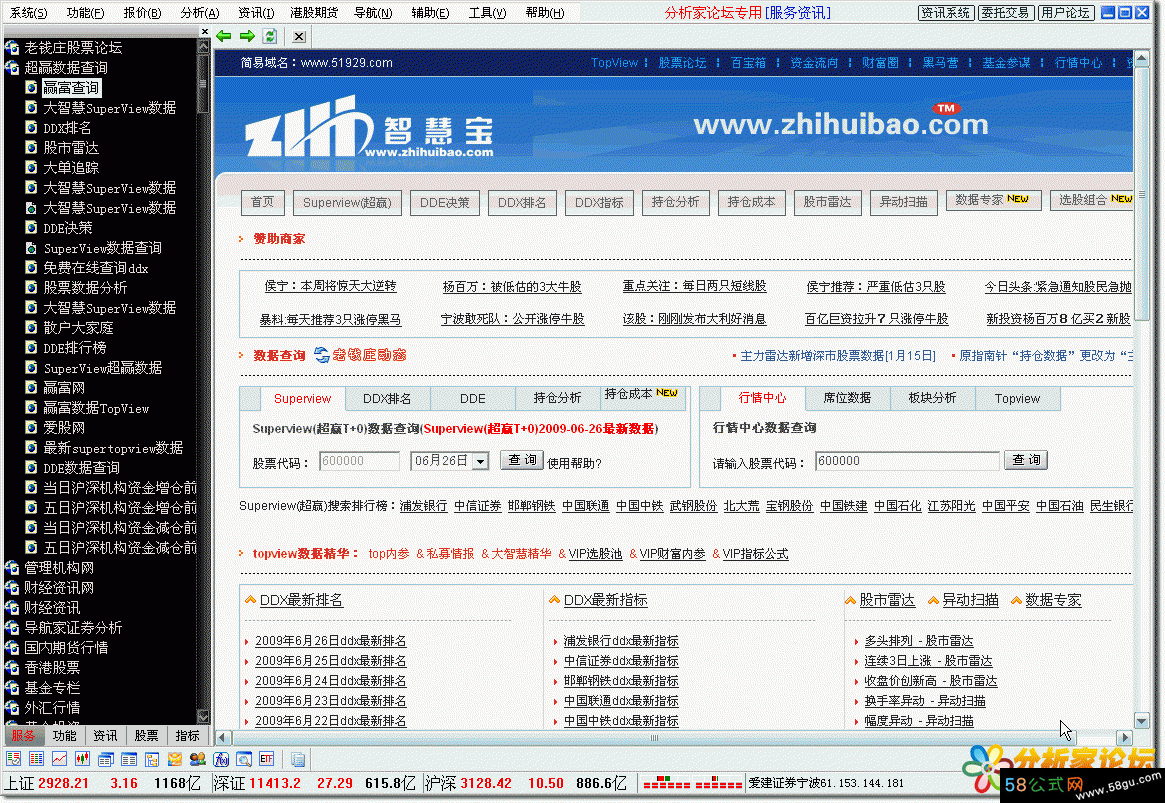The image size is (1165, 803).
Task: Open the line trend chart icon
Action: [59, 759]
